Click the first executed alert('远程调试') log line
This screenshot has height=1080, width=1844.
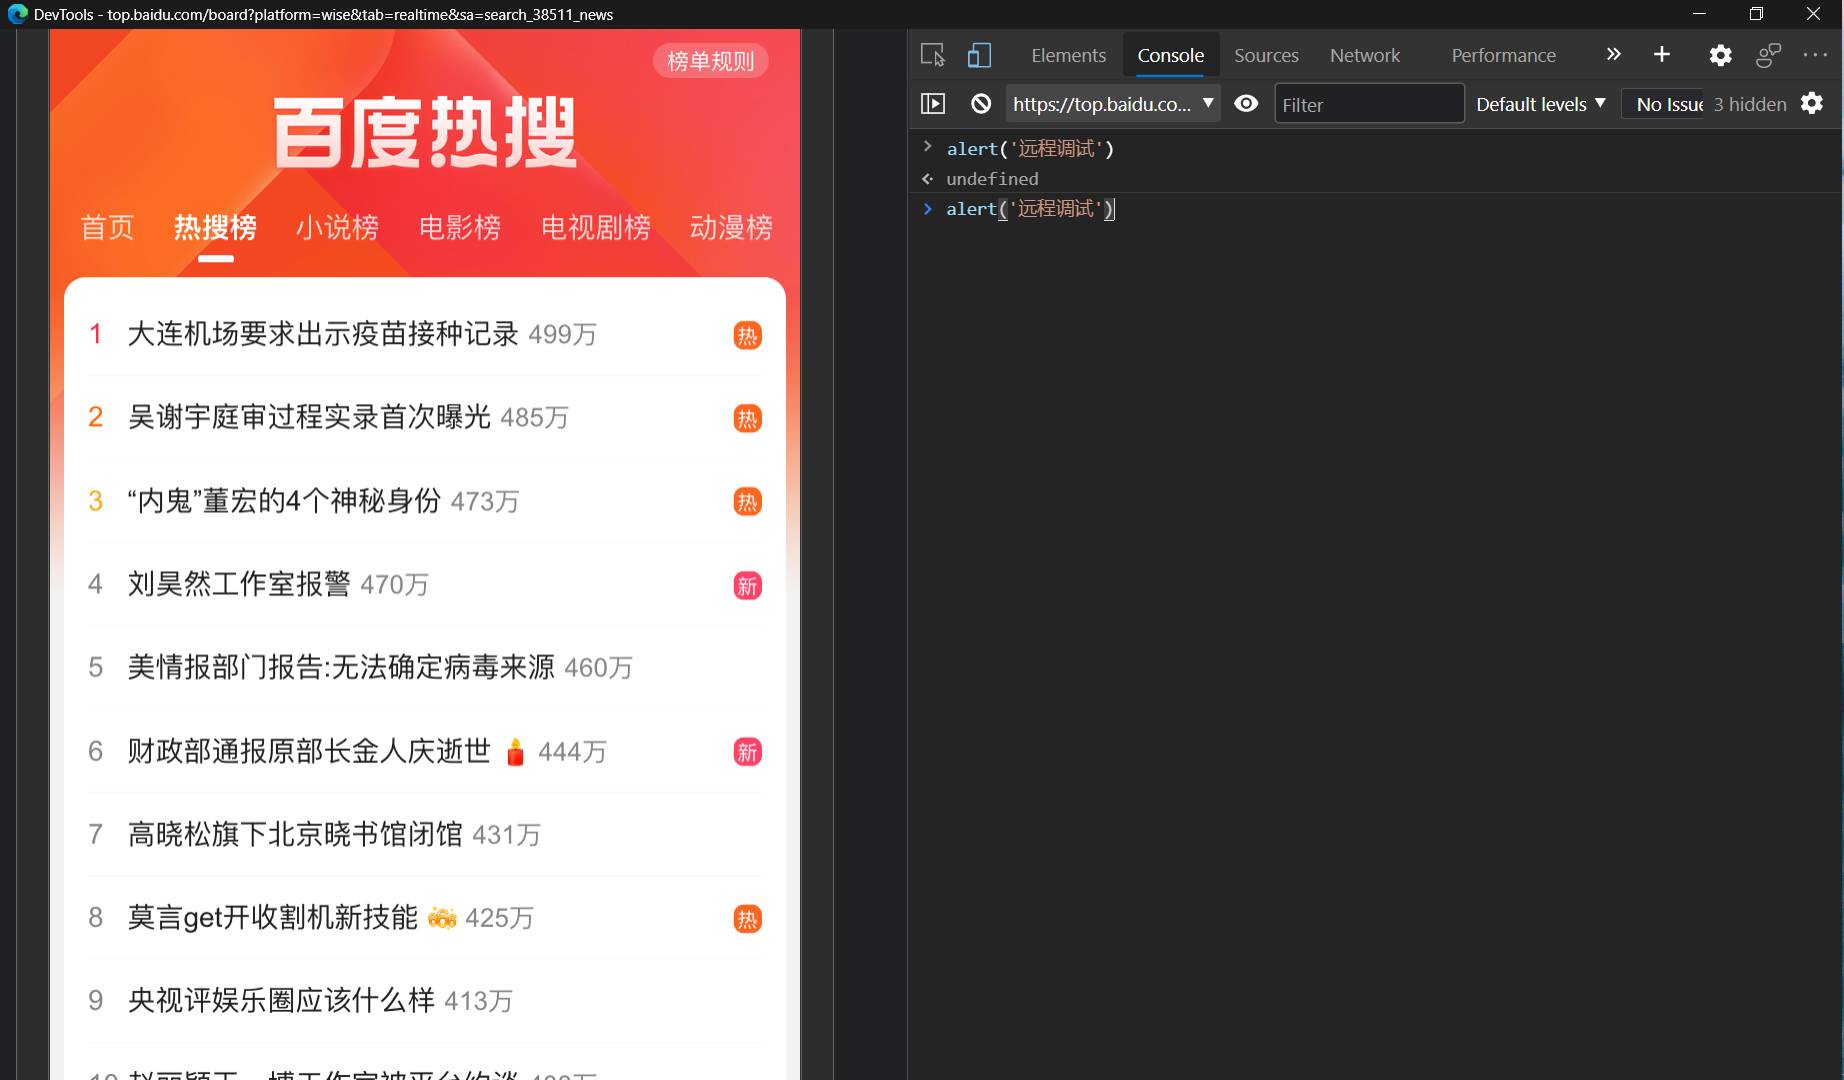[x=1030, y=148]
